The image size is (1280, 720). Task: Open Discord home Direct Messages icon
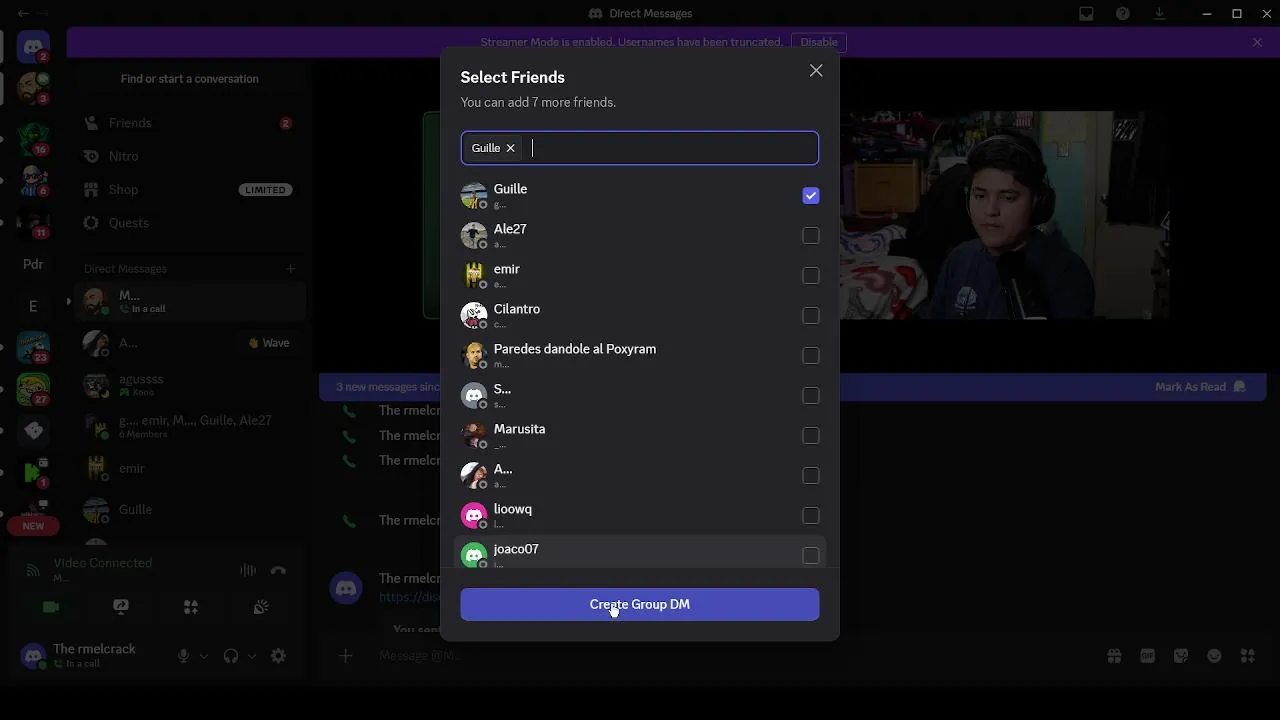33,47
